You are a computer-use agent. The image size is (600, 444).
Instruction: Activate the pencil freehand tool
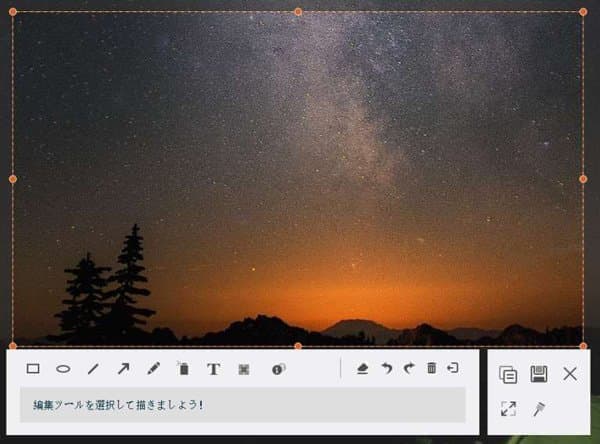click(153, 369)
